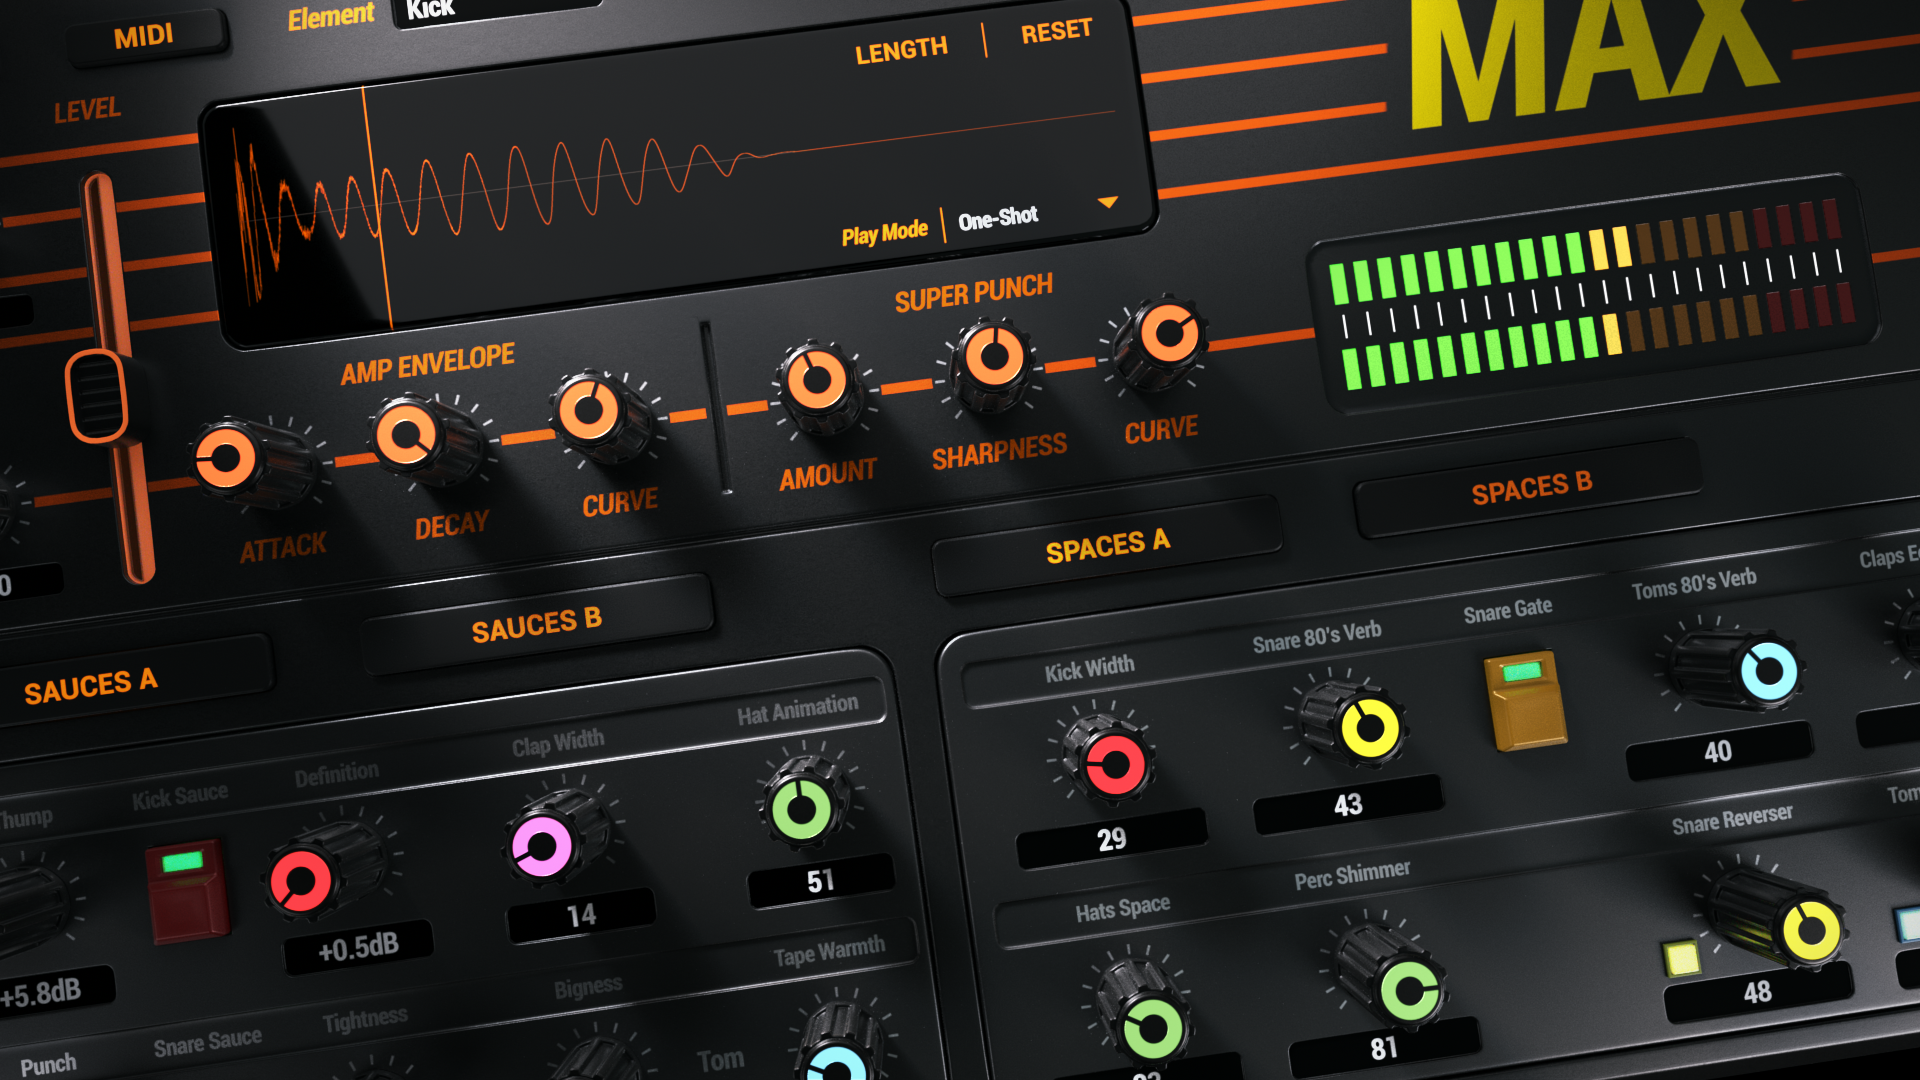Click the Super Punch Sharpness knob
Image resolution: width=1920 pixels, height=1080 pixels.
pyautogui.click(x=994, y=356)
